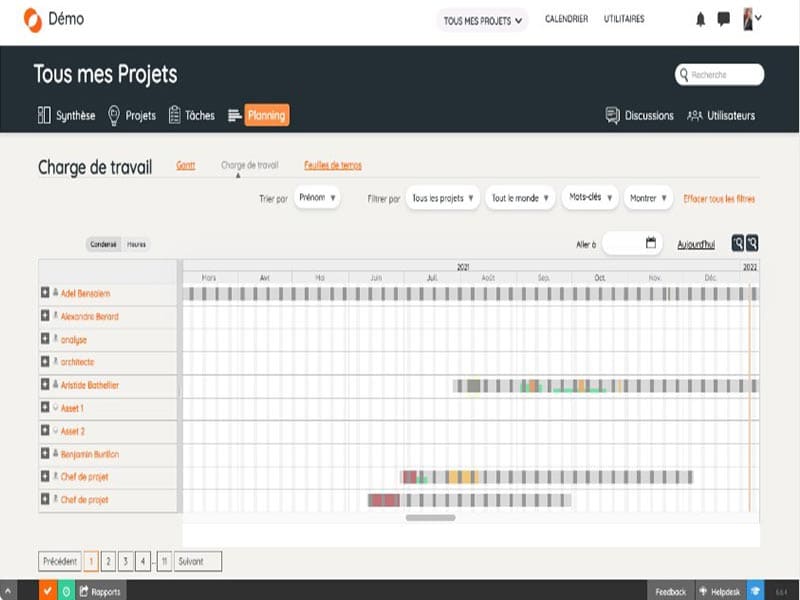Switch view to Condensé mode
This screenshot has height=600, width=800.
pyautogui.click(x=103, y=244)
